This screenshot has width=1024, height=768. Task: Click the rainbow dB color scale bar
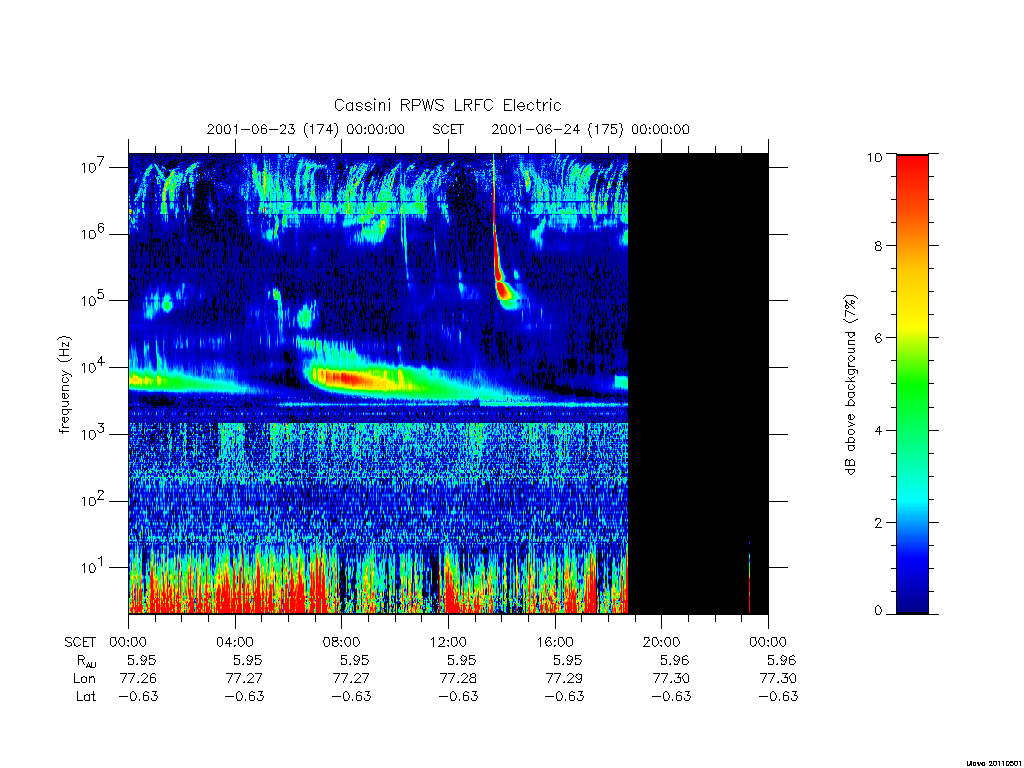912,384
